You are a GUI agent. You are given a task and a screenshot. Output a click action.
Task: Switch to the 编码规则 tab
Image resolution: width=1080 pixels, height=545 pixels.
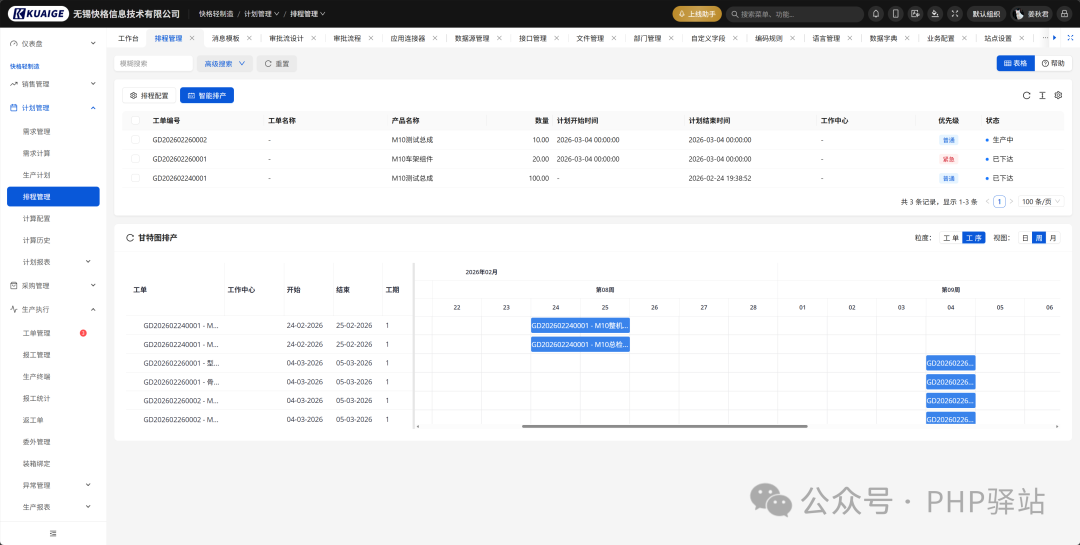click(x=769, y=38)
